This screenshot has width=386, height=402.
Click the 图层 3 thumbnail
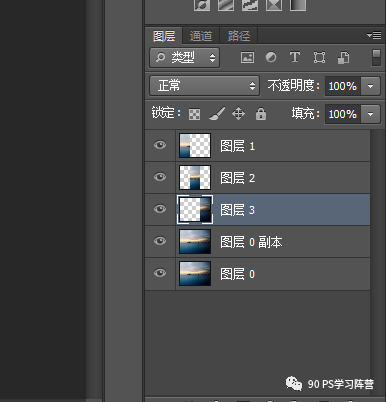coord(195,209)
